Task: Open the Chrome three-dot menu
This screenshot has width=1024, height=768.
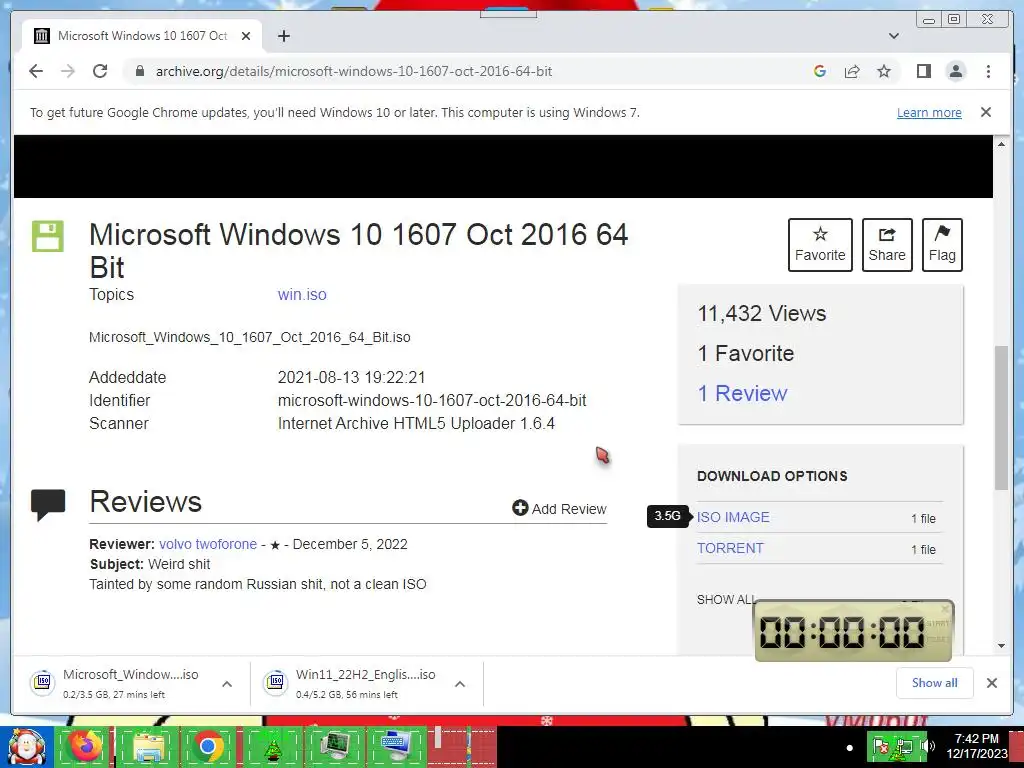Action: point(988,71)
